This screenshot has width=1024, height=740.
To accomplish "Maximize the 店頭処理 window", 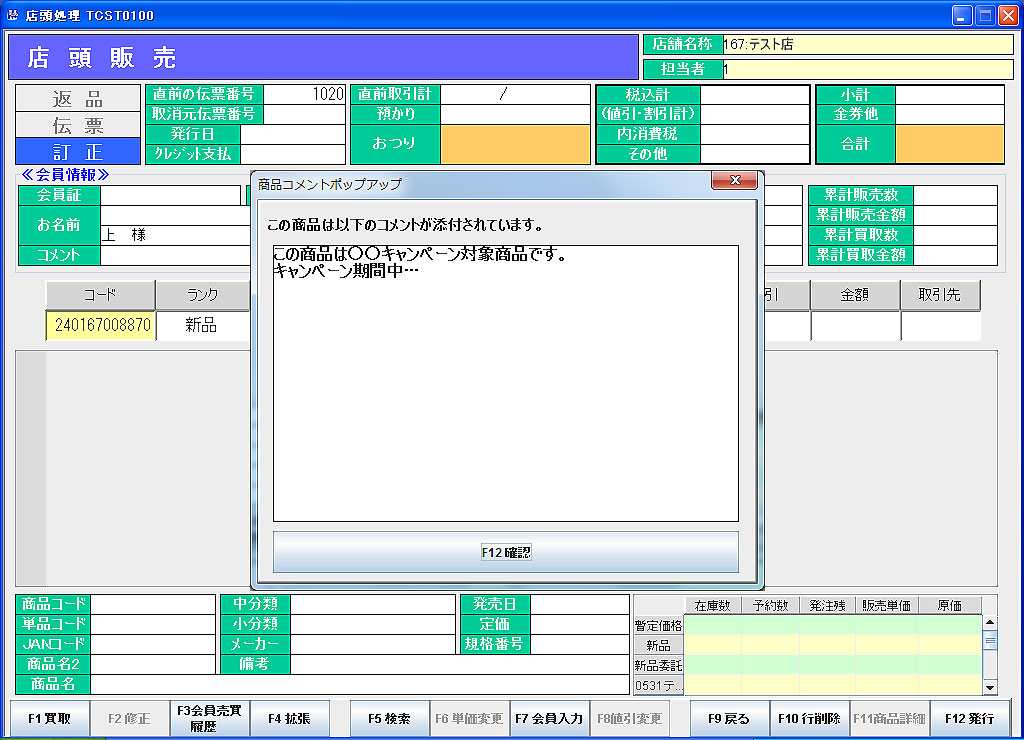I will pyautogui.click(x=985, y=15).
